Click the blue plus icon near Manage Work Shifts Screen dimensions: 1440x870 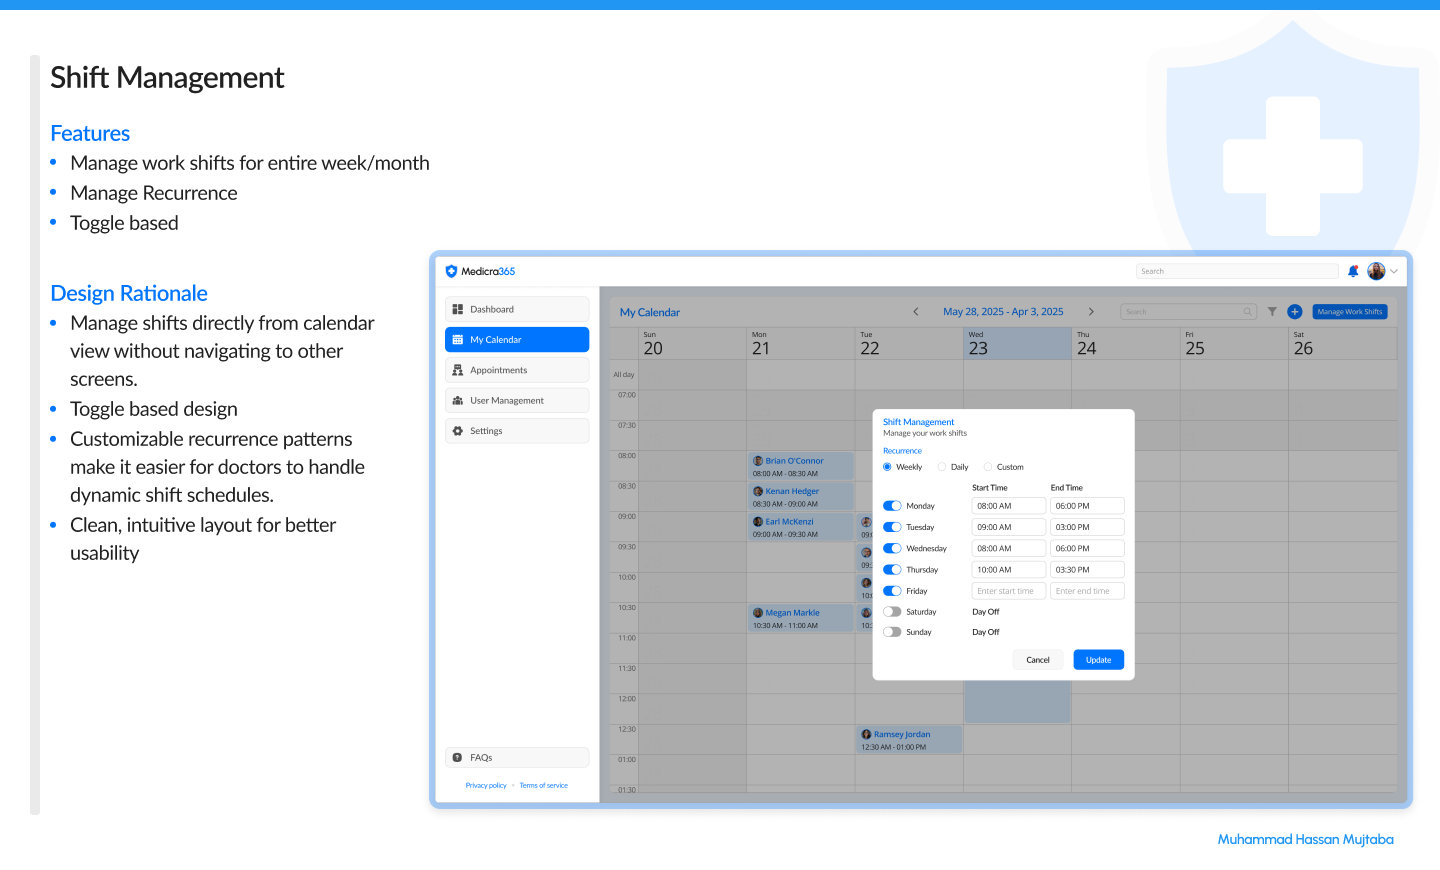(x=1294, y=311)
